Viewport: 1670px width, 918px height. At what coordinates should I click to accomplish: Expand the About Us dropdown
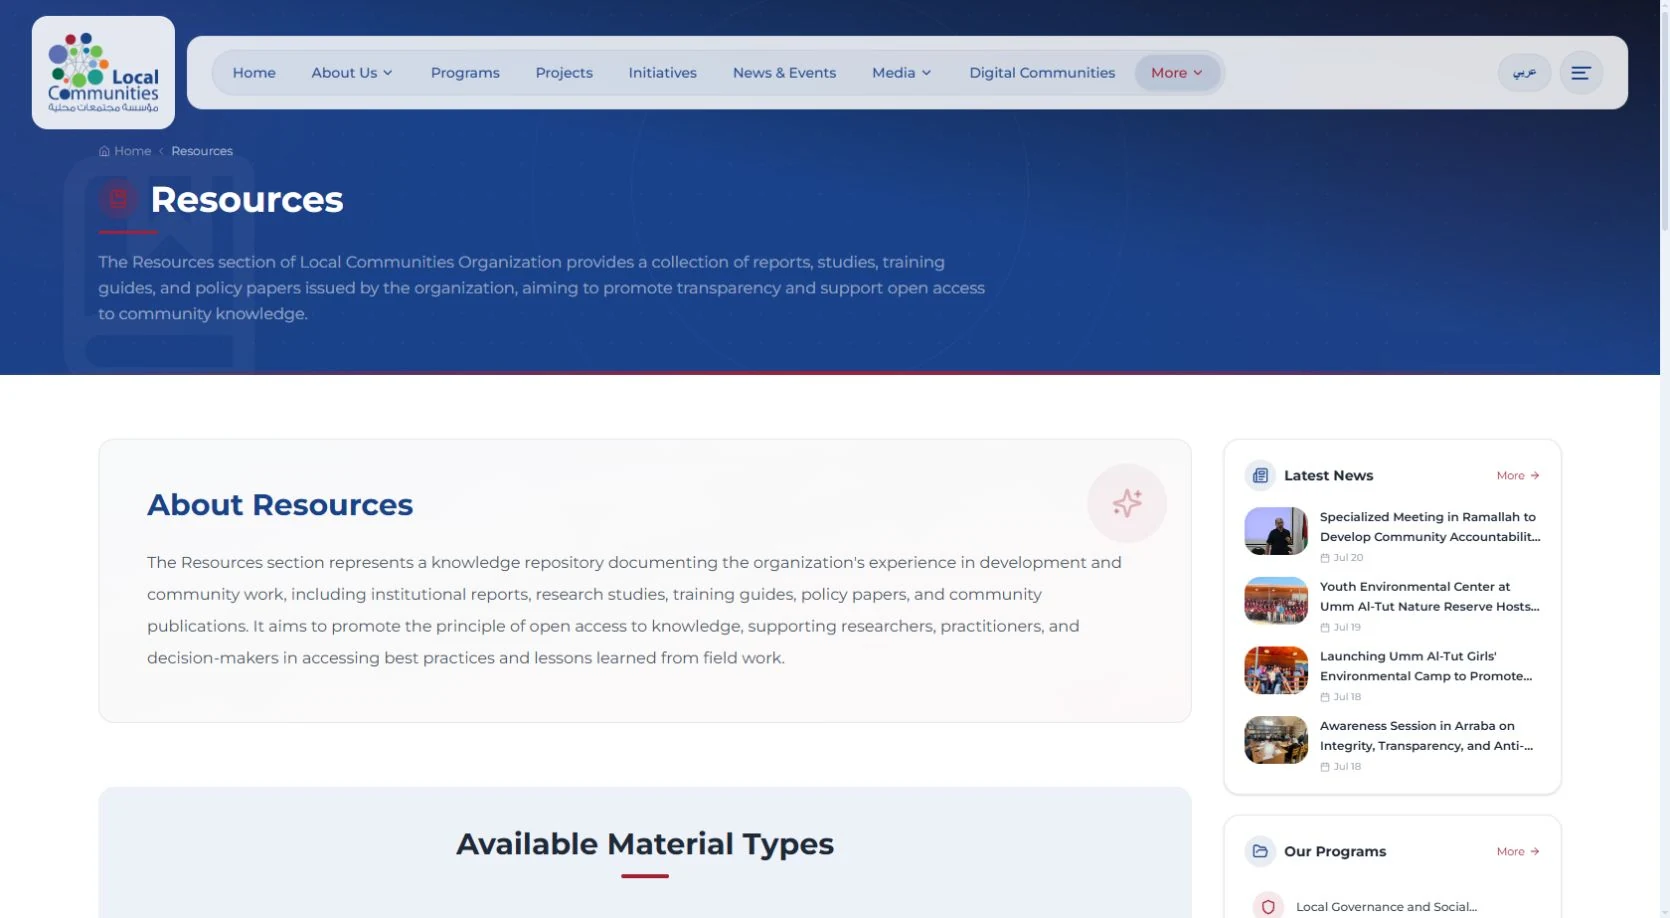[x=352, y=73]
